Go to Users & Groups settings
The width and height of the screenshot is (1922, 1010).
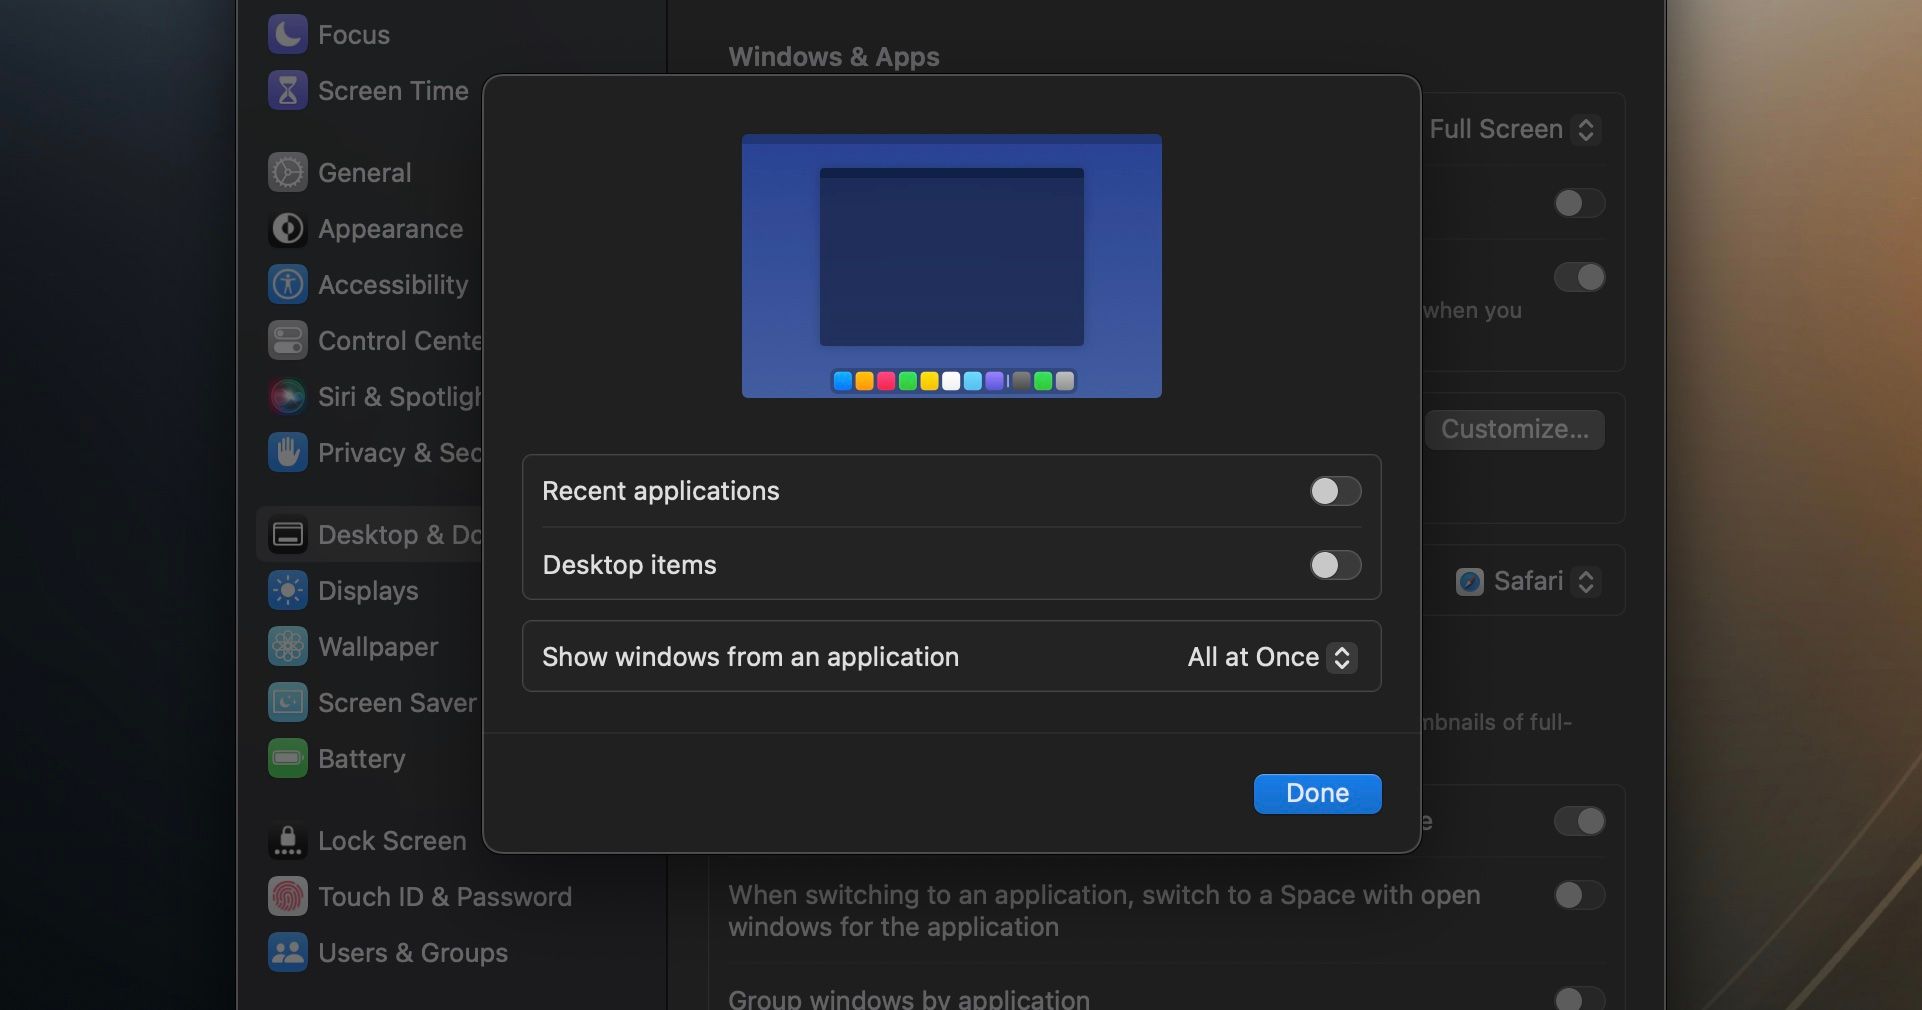coord(412,953)
